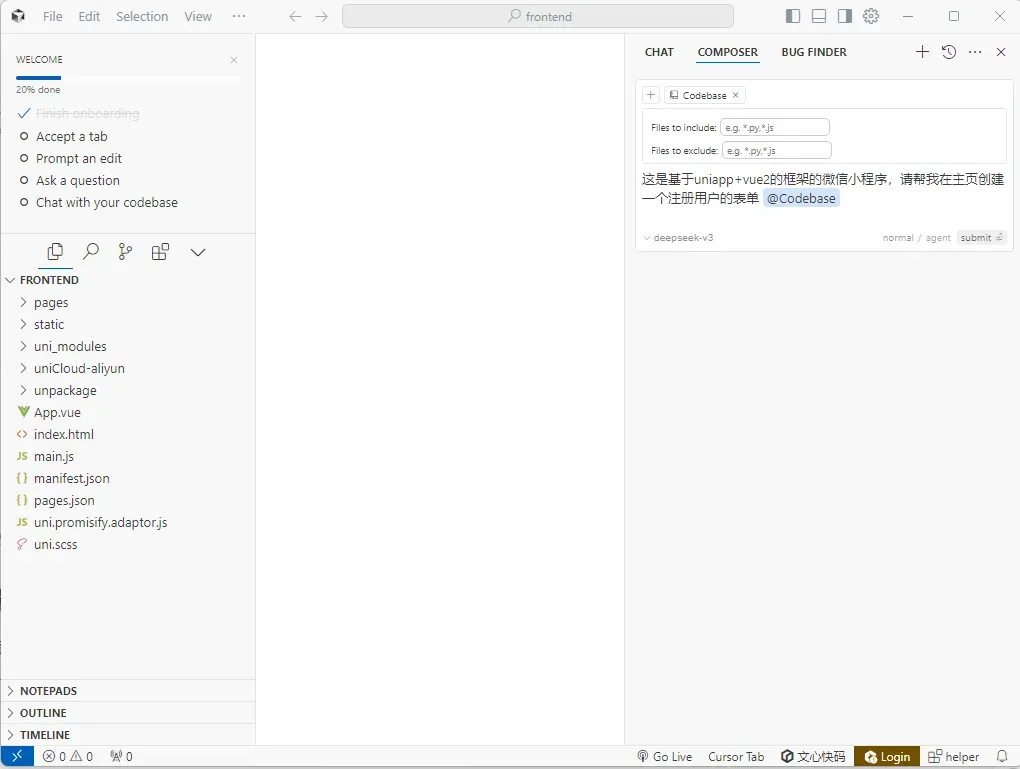1020x769 pixels.
Task: Show more sidebar views chevron
Action: coord(198,252)
